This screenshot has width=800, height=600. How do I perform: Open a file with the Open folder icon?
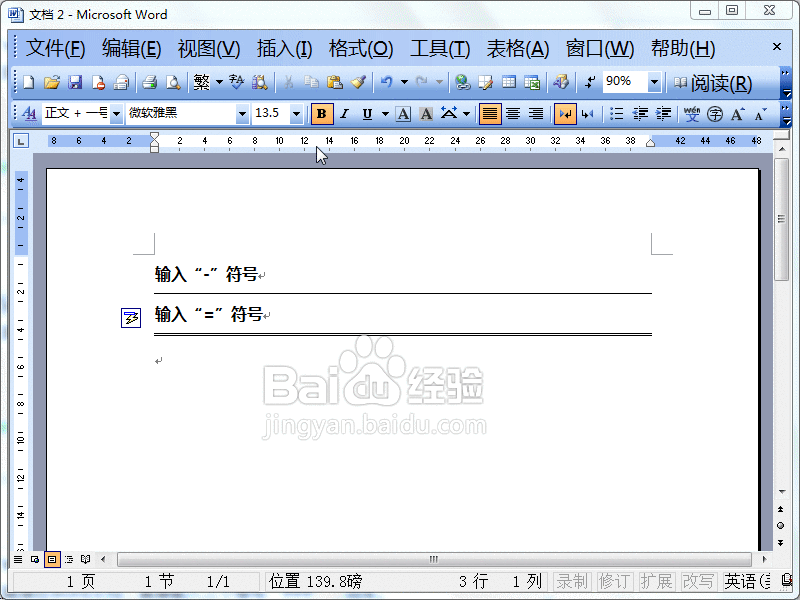tap(52, 82)
